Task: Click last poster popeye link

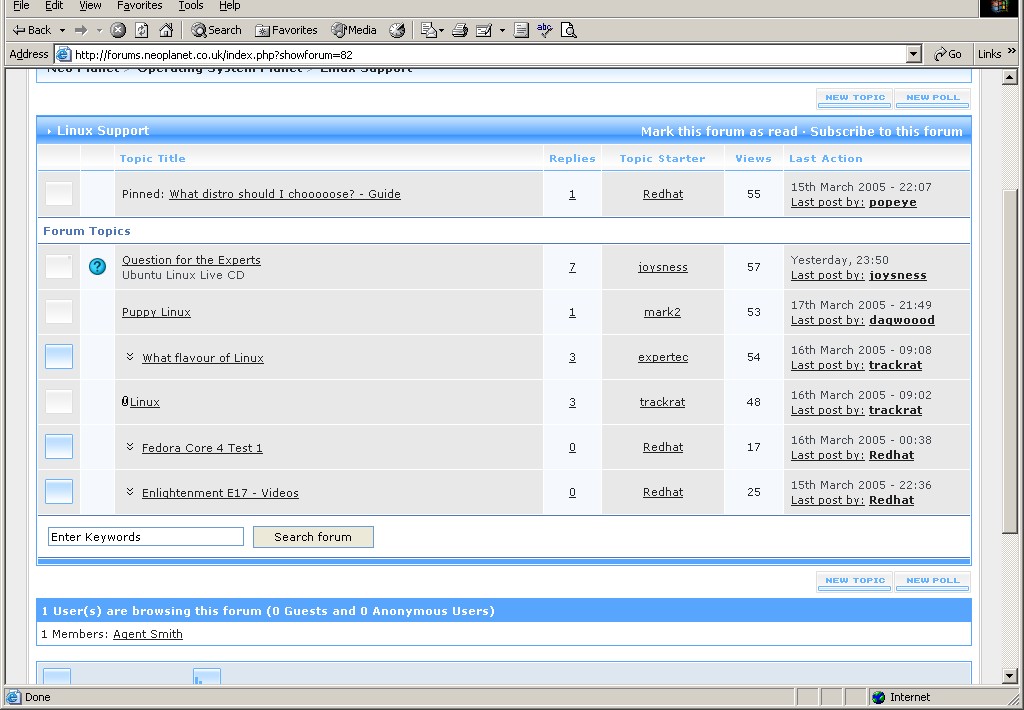Action: (x=893, y=202)
